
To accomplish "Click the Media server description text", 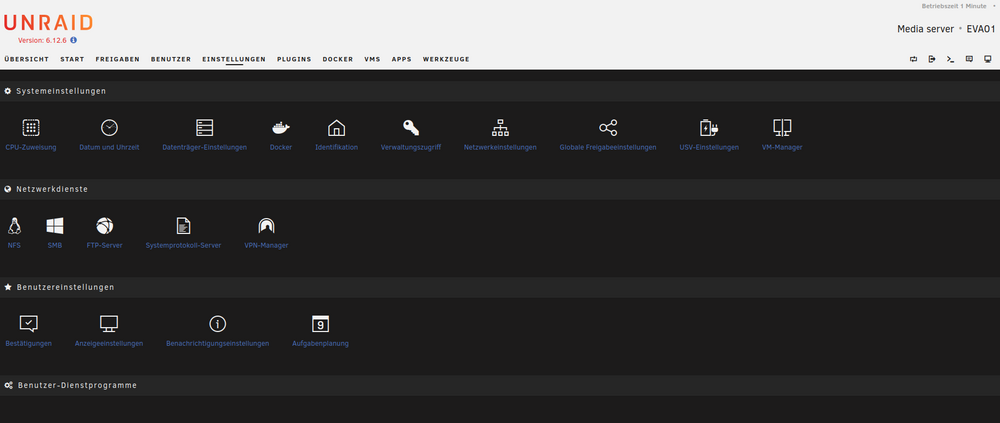I will click(925, 29).
